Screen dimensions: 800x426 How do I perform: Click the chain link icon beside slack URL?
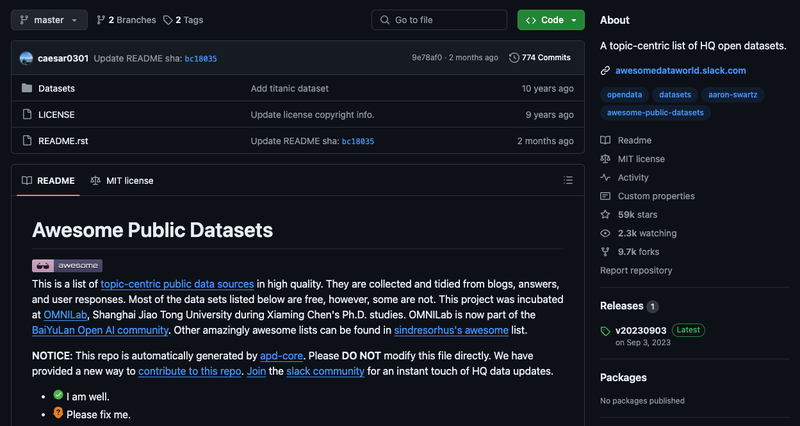[x=605, y=70]
